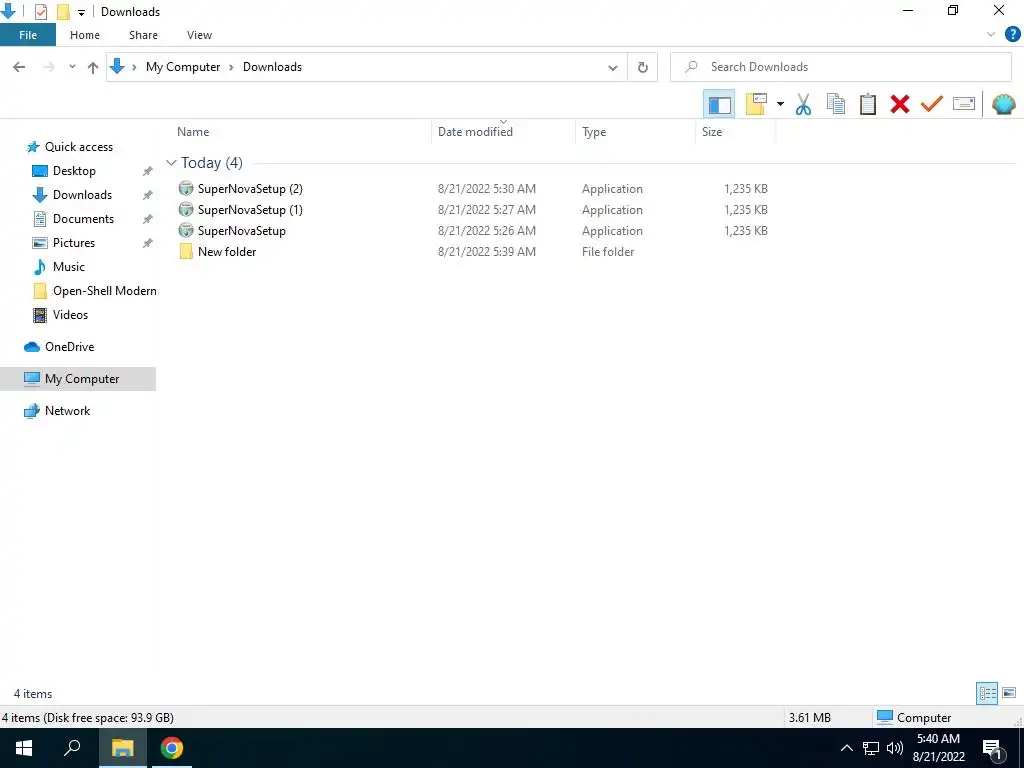The image size is (1024, 768).
Task: Select the SuperNovaSetup (2) file
Action: (x=250, y=189)
